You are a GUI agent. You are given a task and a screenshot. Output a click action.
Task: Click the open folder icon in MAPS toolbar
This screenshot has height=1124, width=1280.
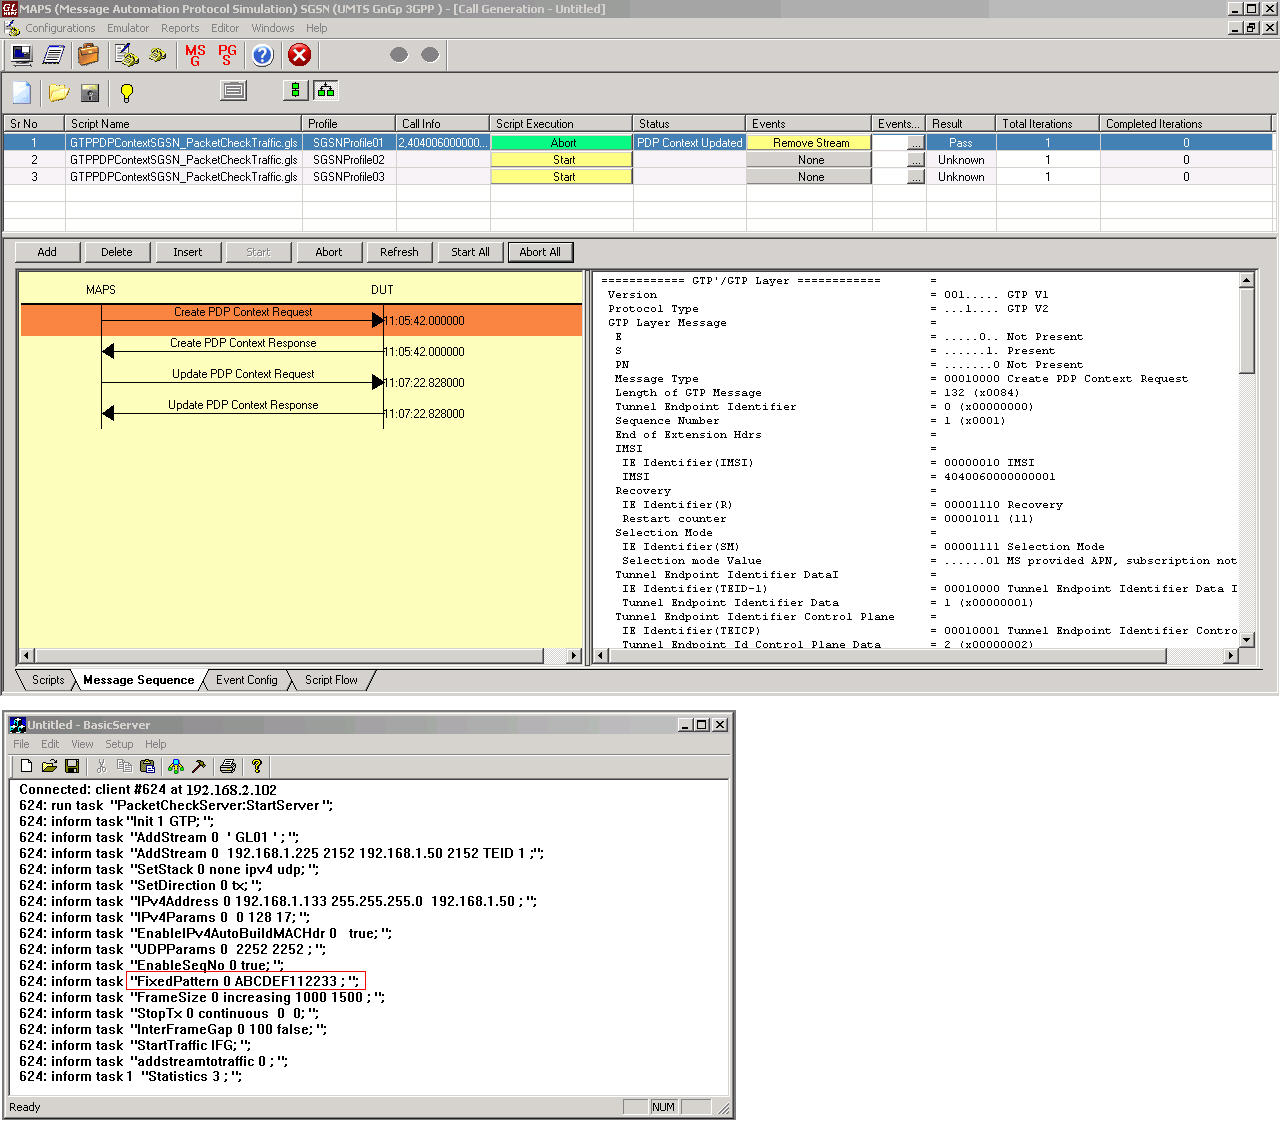59,93
